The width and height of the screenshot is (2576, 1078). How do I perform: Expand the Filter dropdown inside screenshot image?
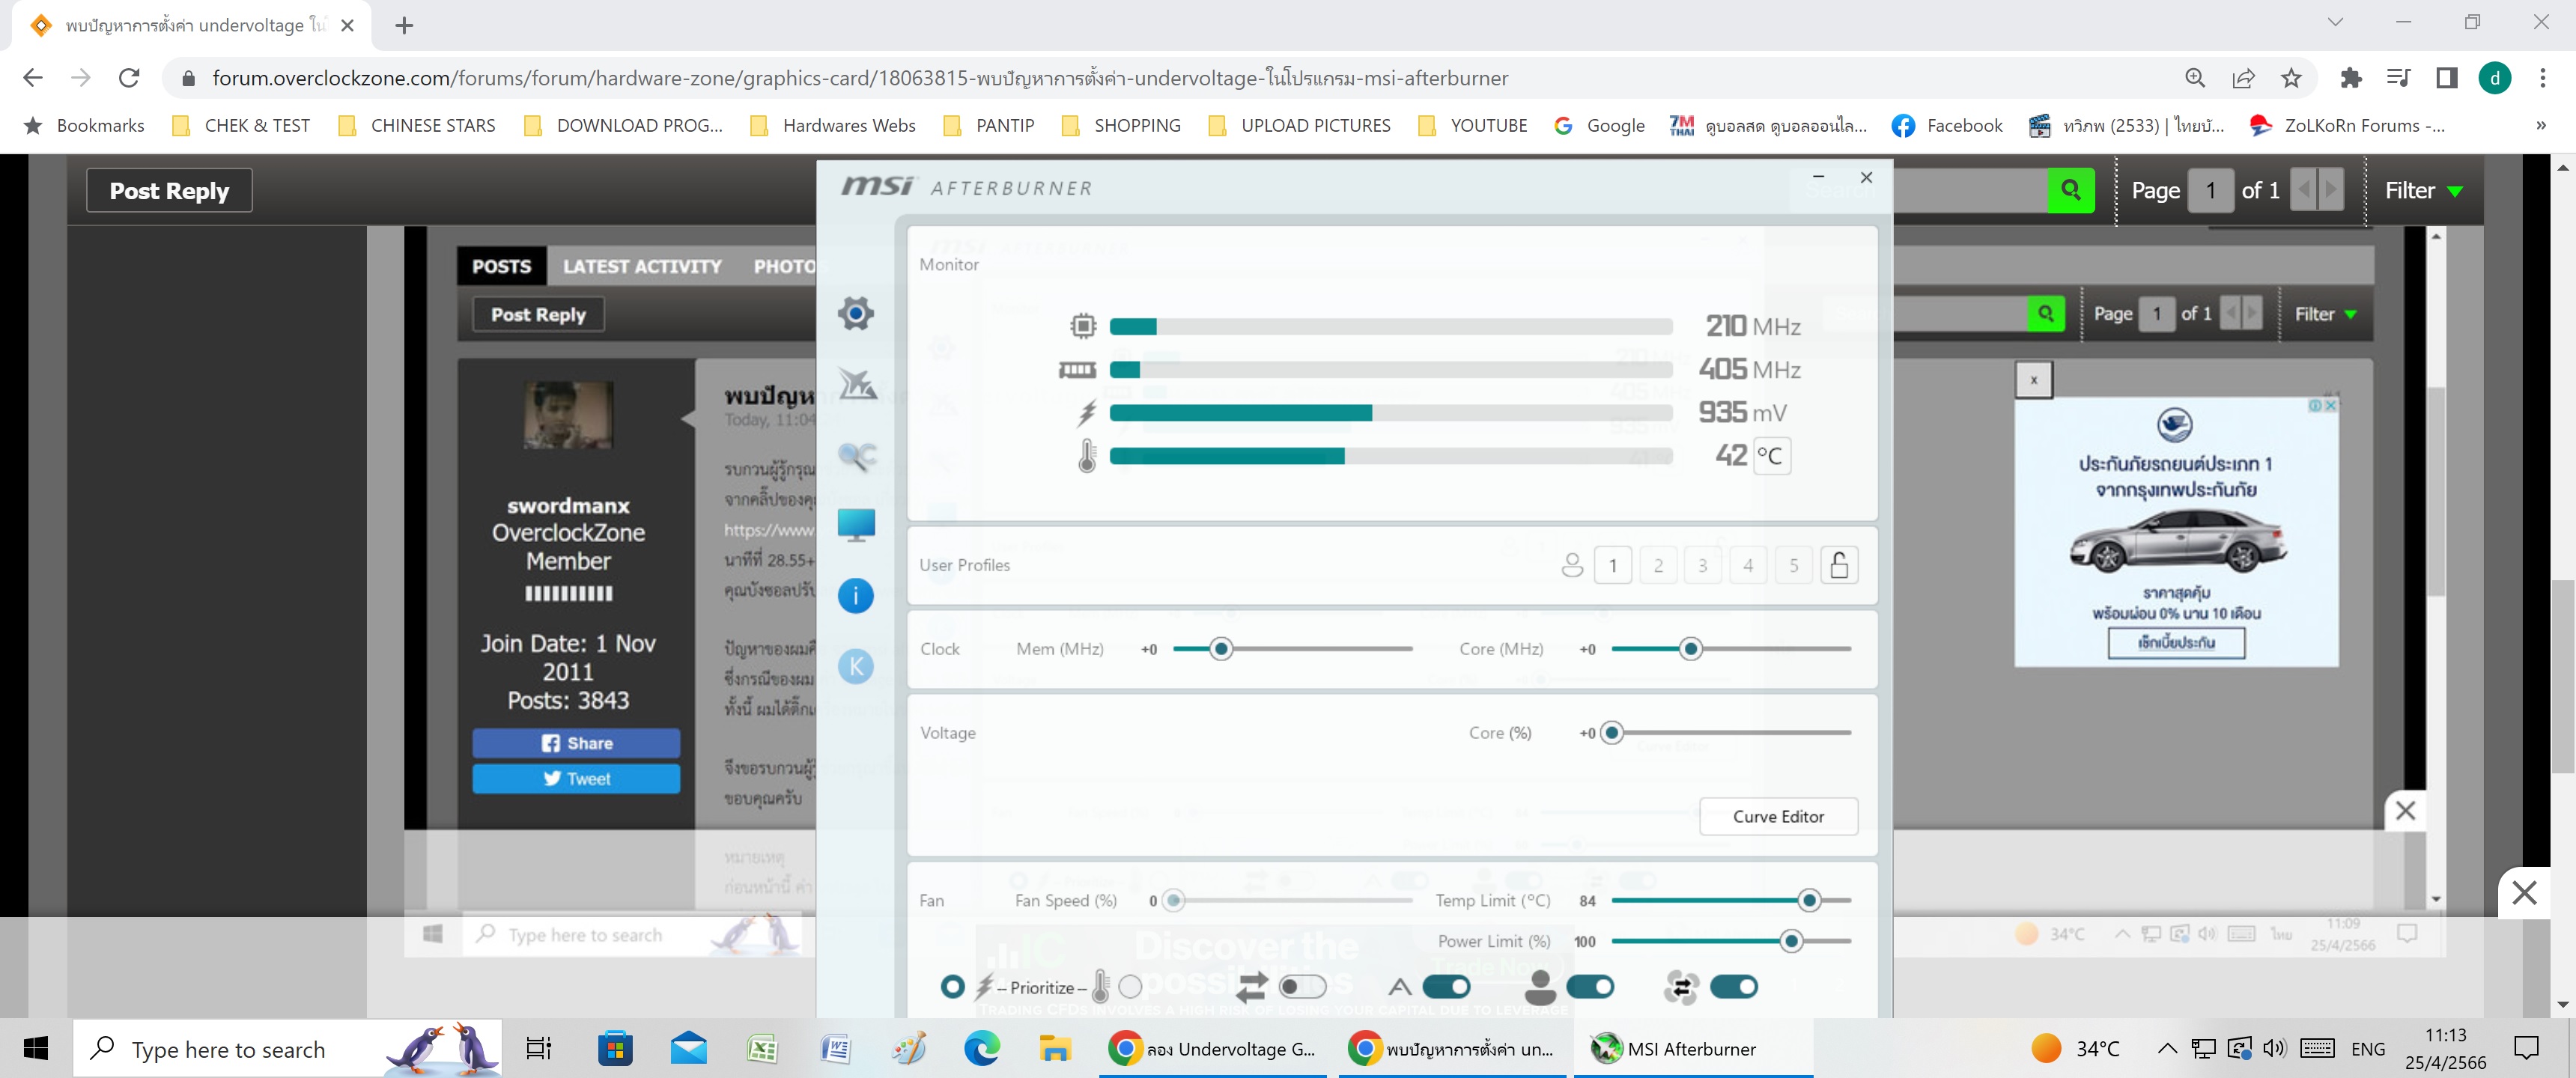tap(2325, 315)
